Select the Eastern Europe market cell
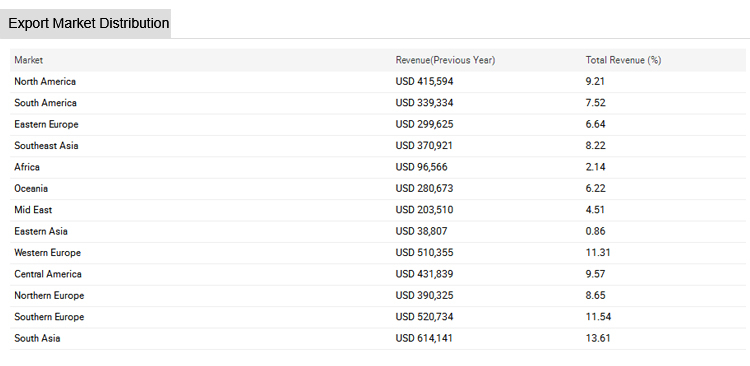 [46, 124]
